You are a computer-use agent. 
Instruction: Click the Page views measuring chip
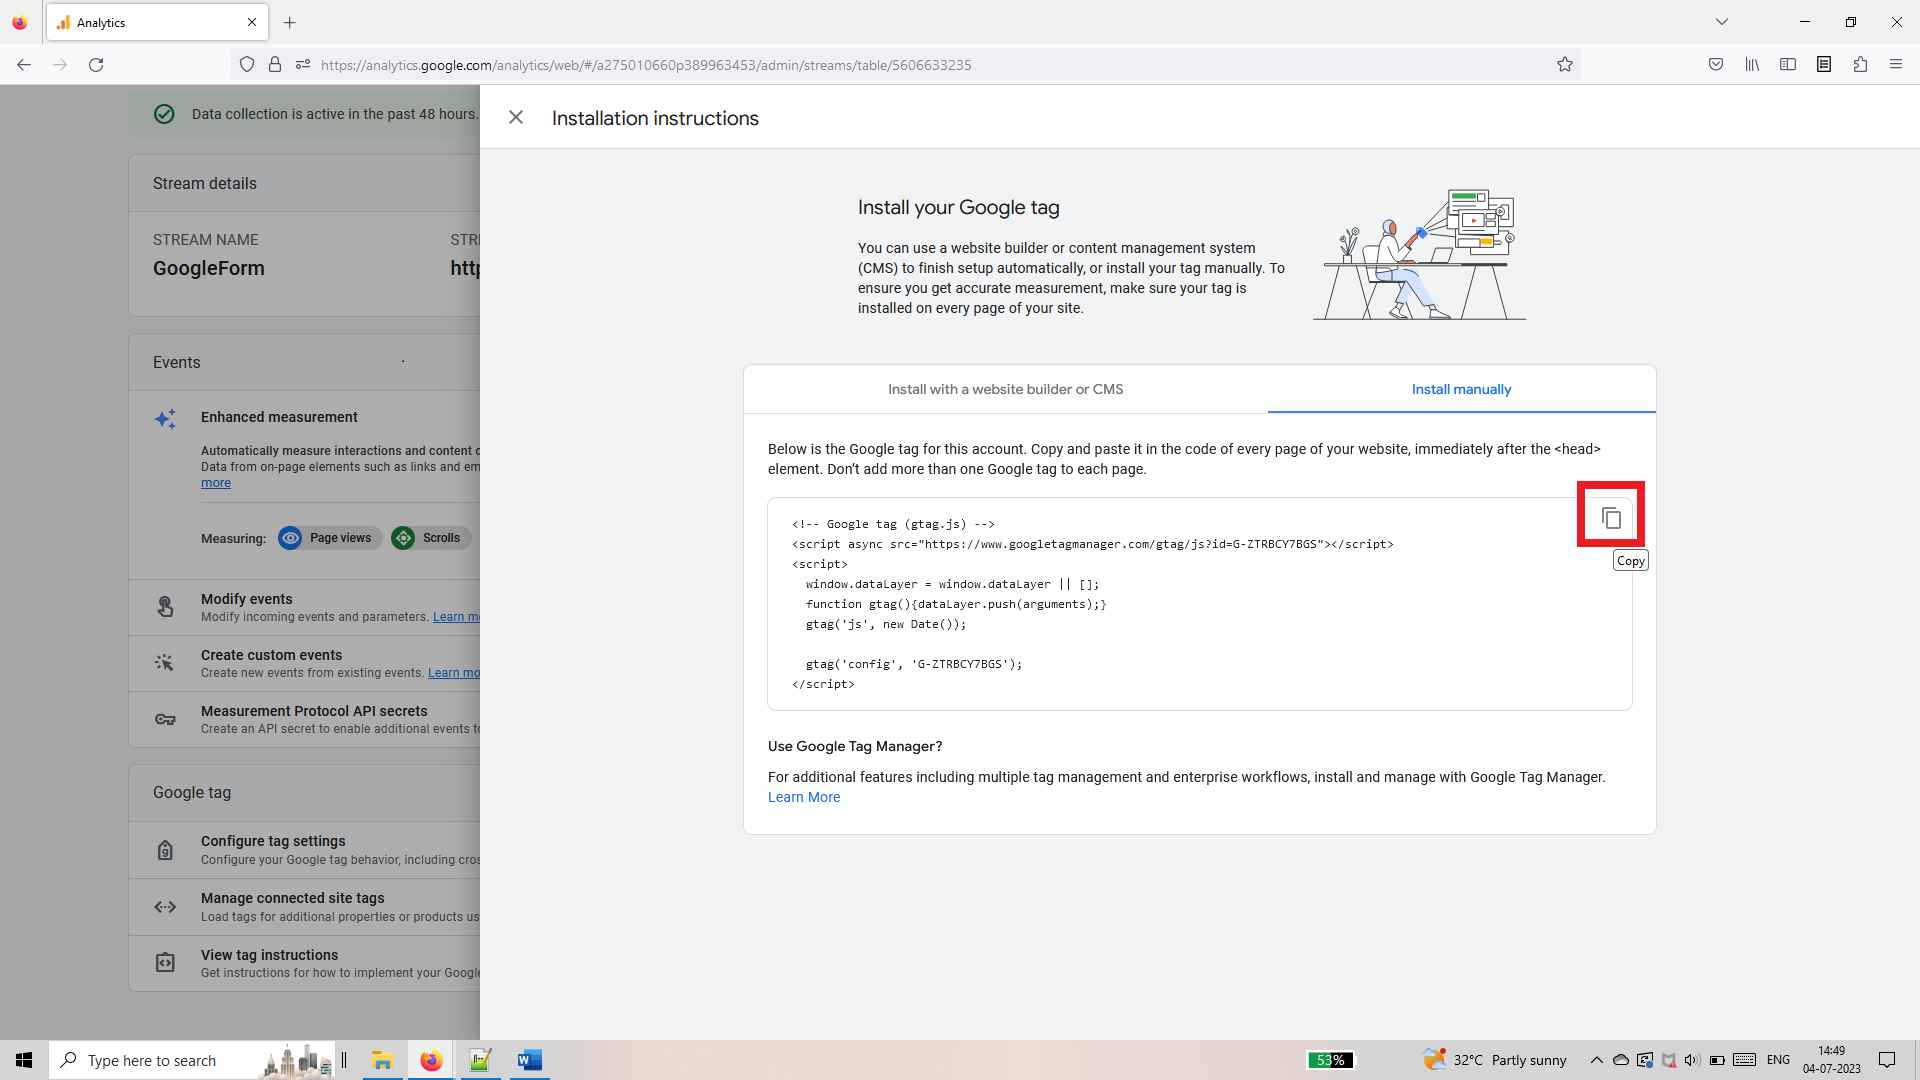[x=330, y=538]
